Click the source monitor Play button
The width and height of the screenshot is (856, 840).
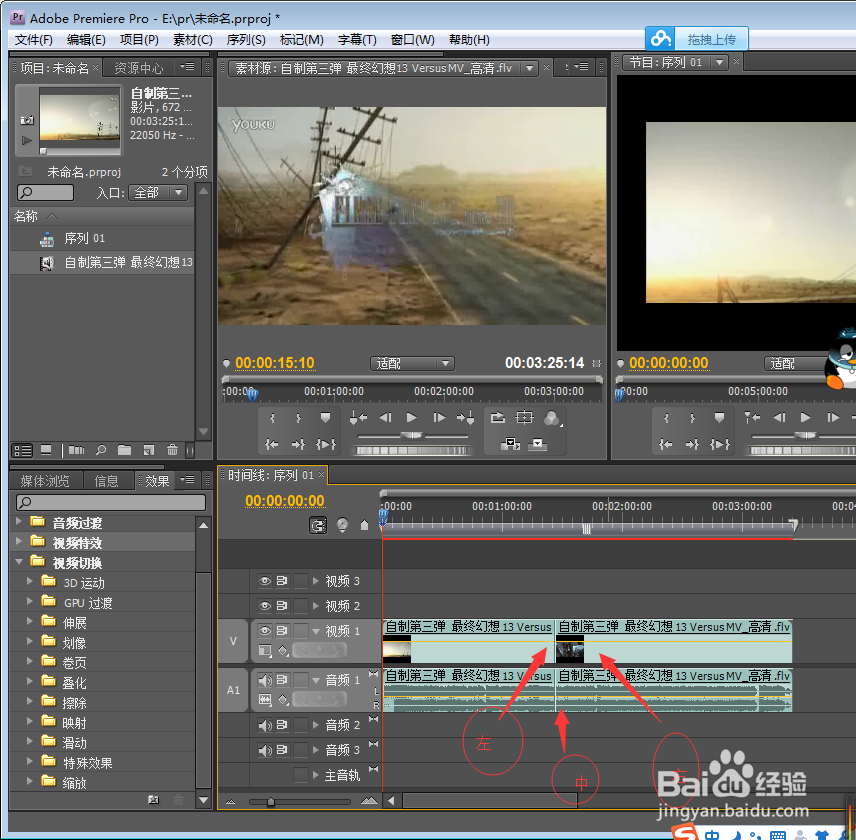[x=411, y=418]
